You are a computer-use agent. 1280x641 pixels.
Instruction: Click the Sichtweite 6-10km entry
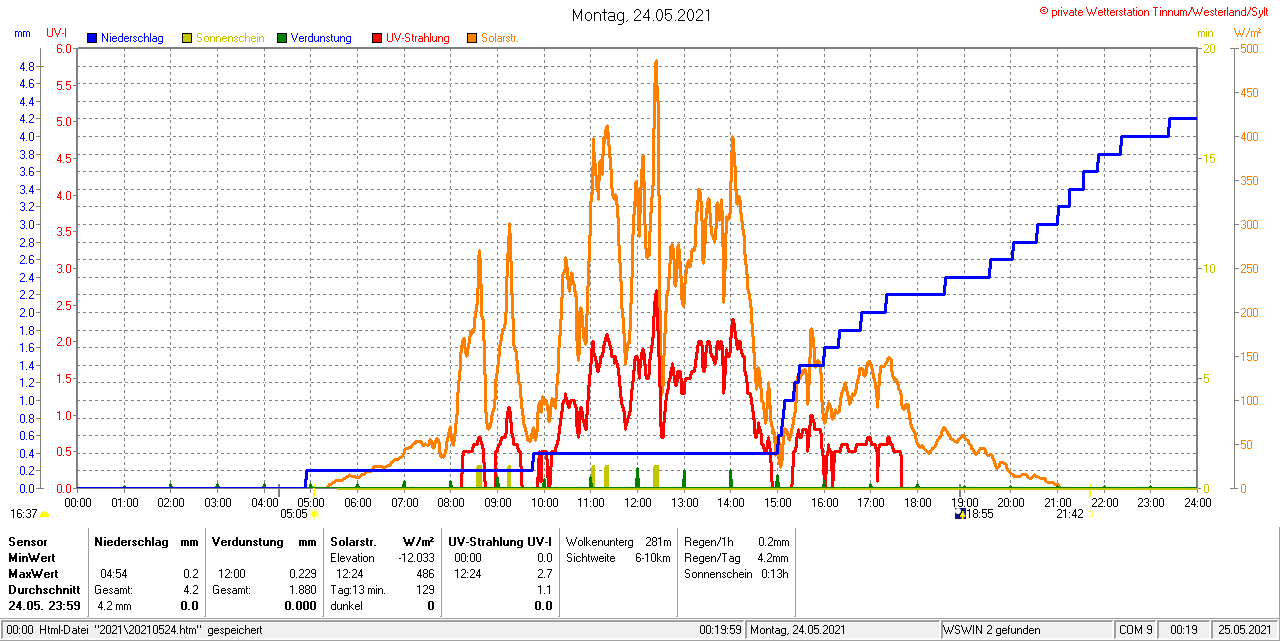[618, 557]
